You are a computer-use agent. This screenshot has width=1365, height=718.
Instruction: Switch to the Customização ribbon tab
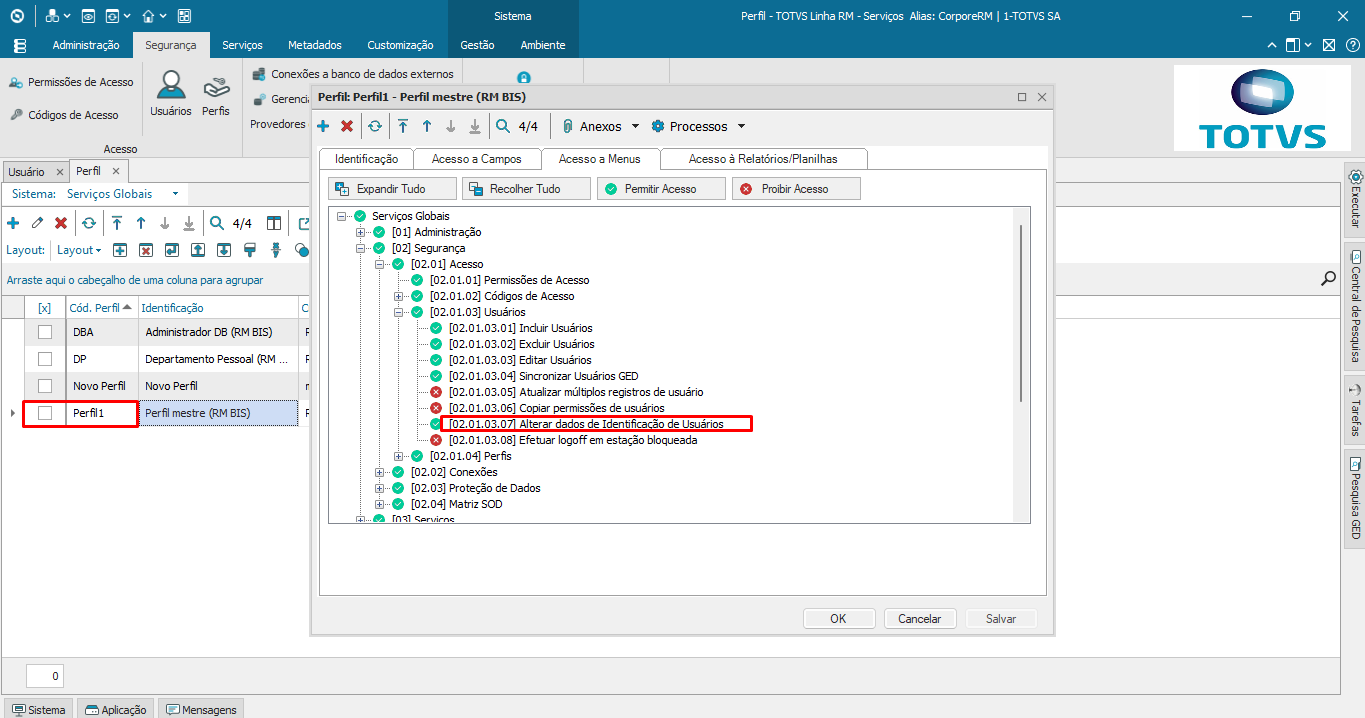point(400,45)
